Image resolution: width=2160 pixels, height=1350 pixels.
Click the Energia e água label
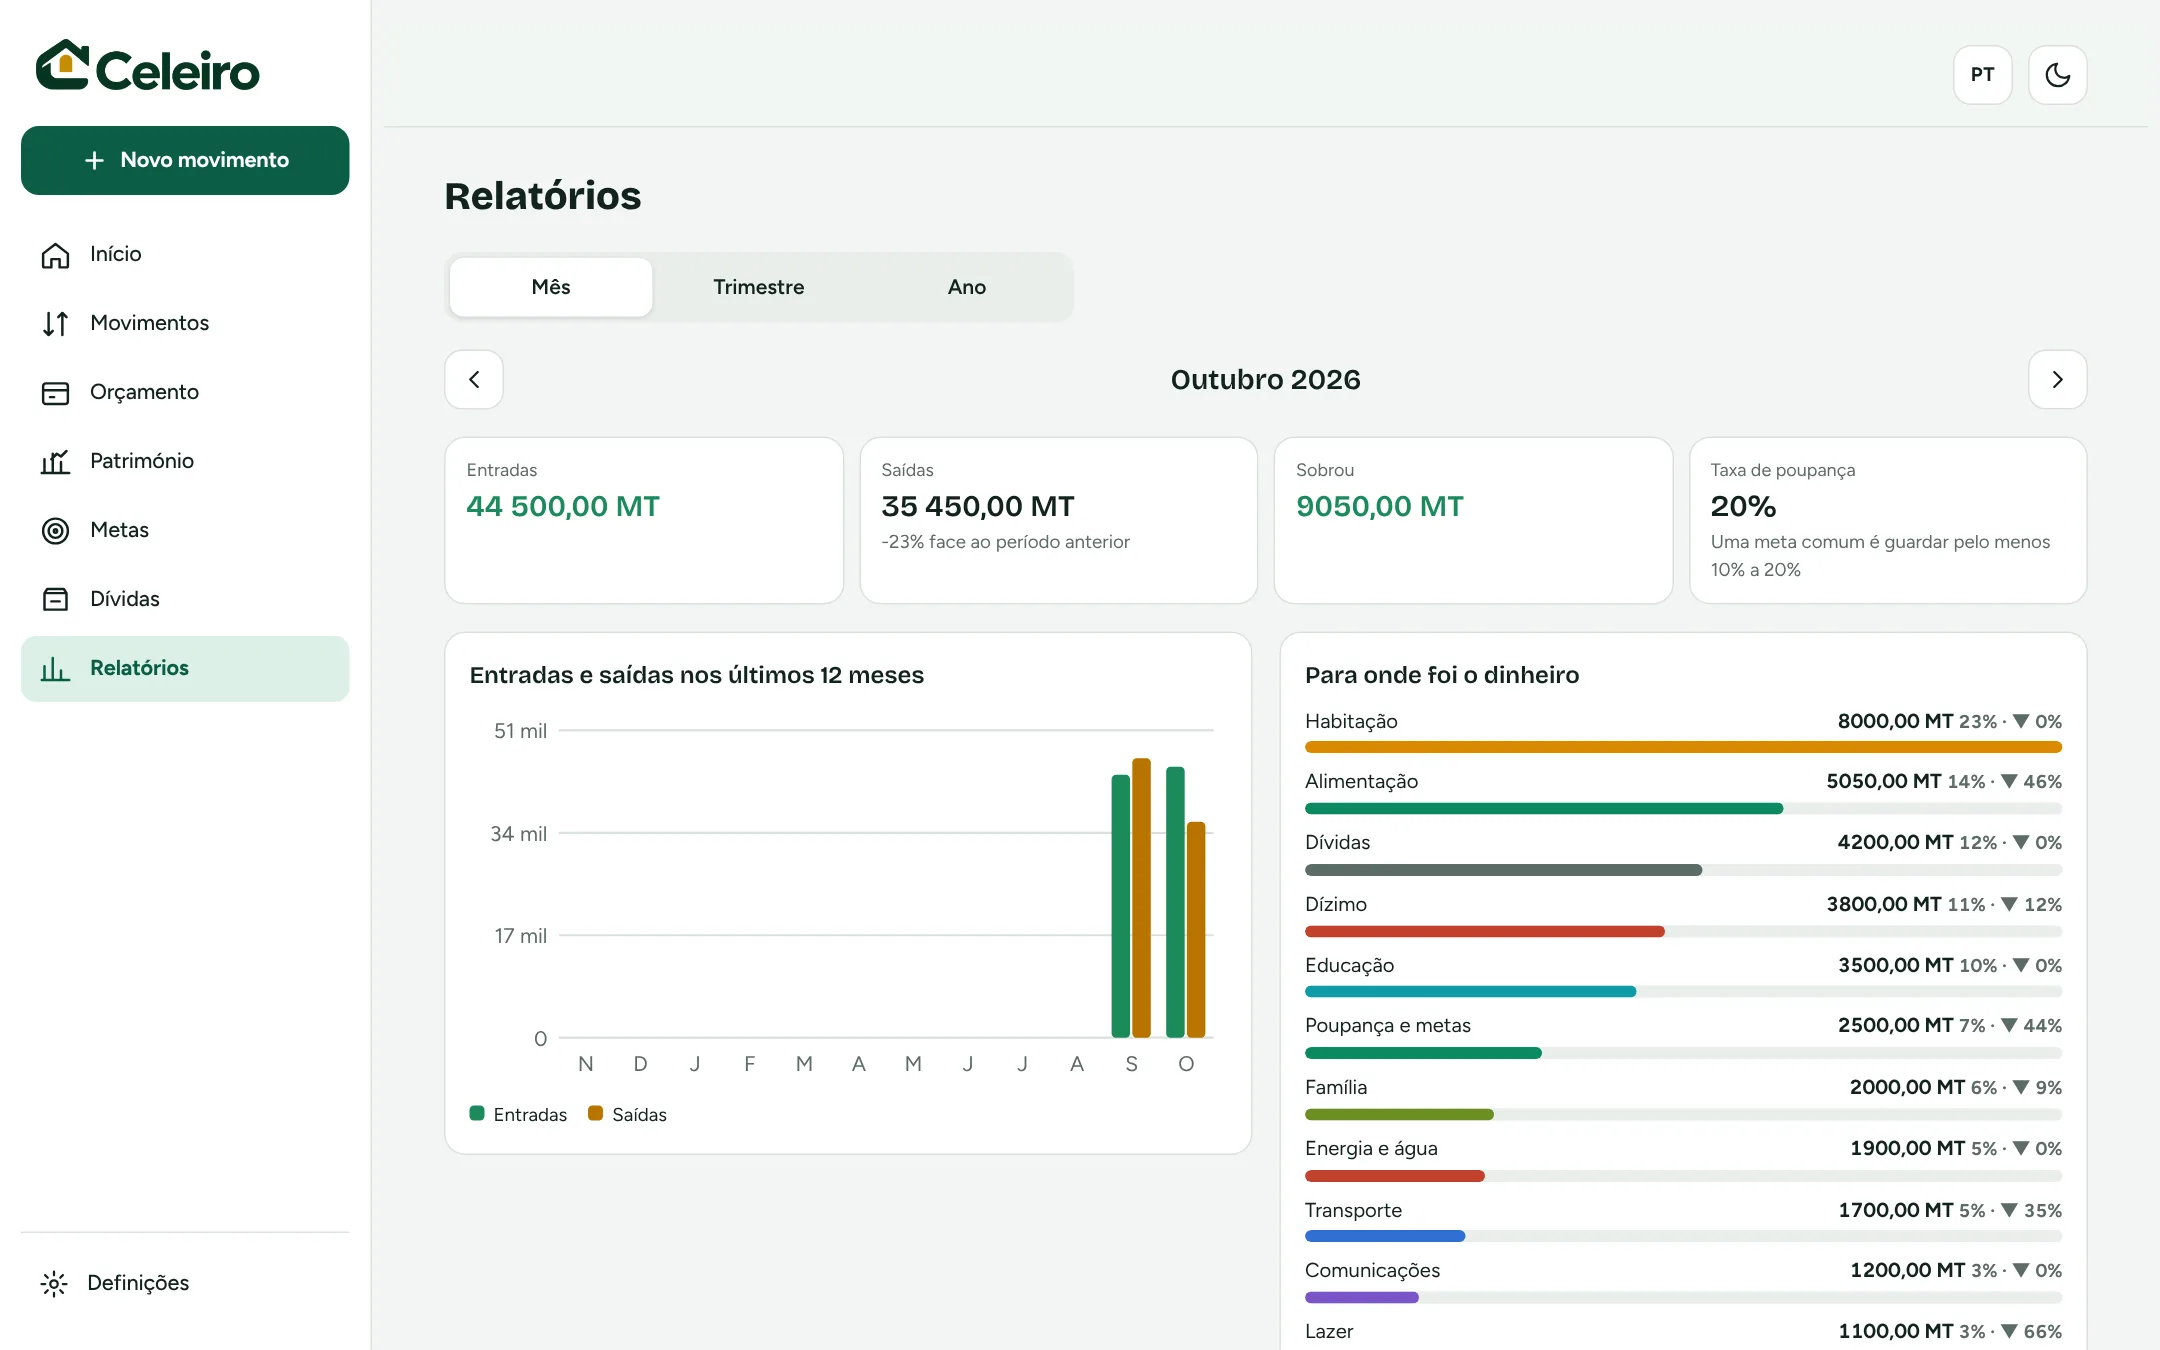click(x=1371, y=1149)
